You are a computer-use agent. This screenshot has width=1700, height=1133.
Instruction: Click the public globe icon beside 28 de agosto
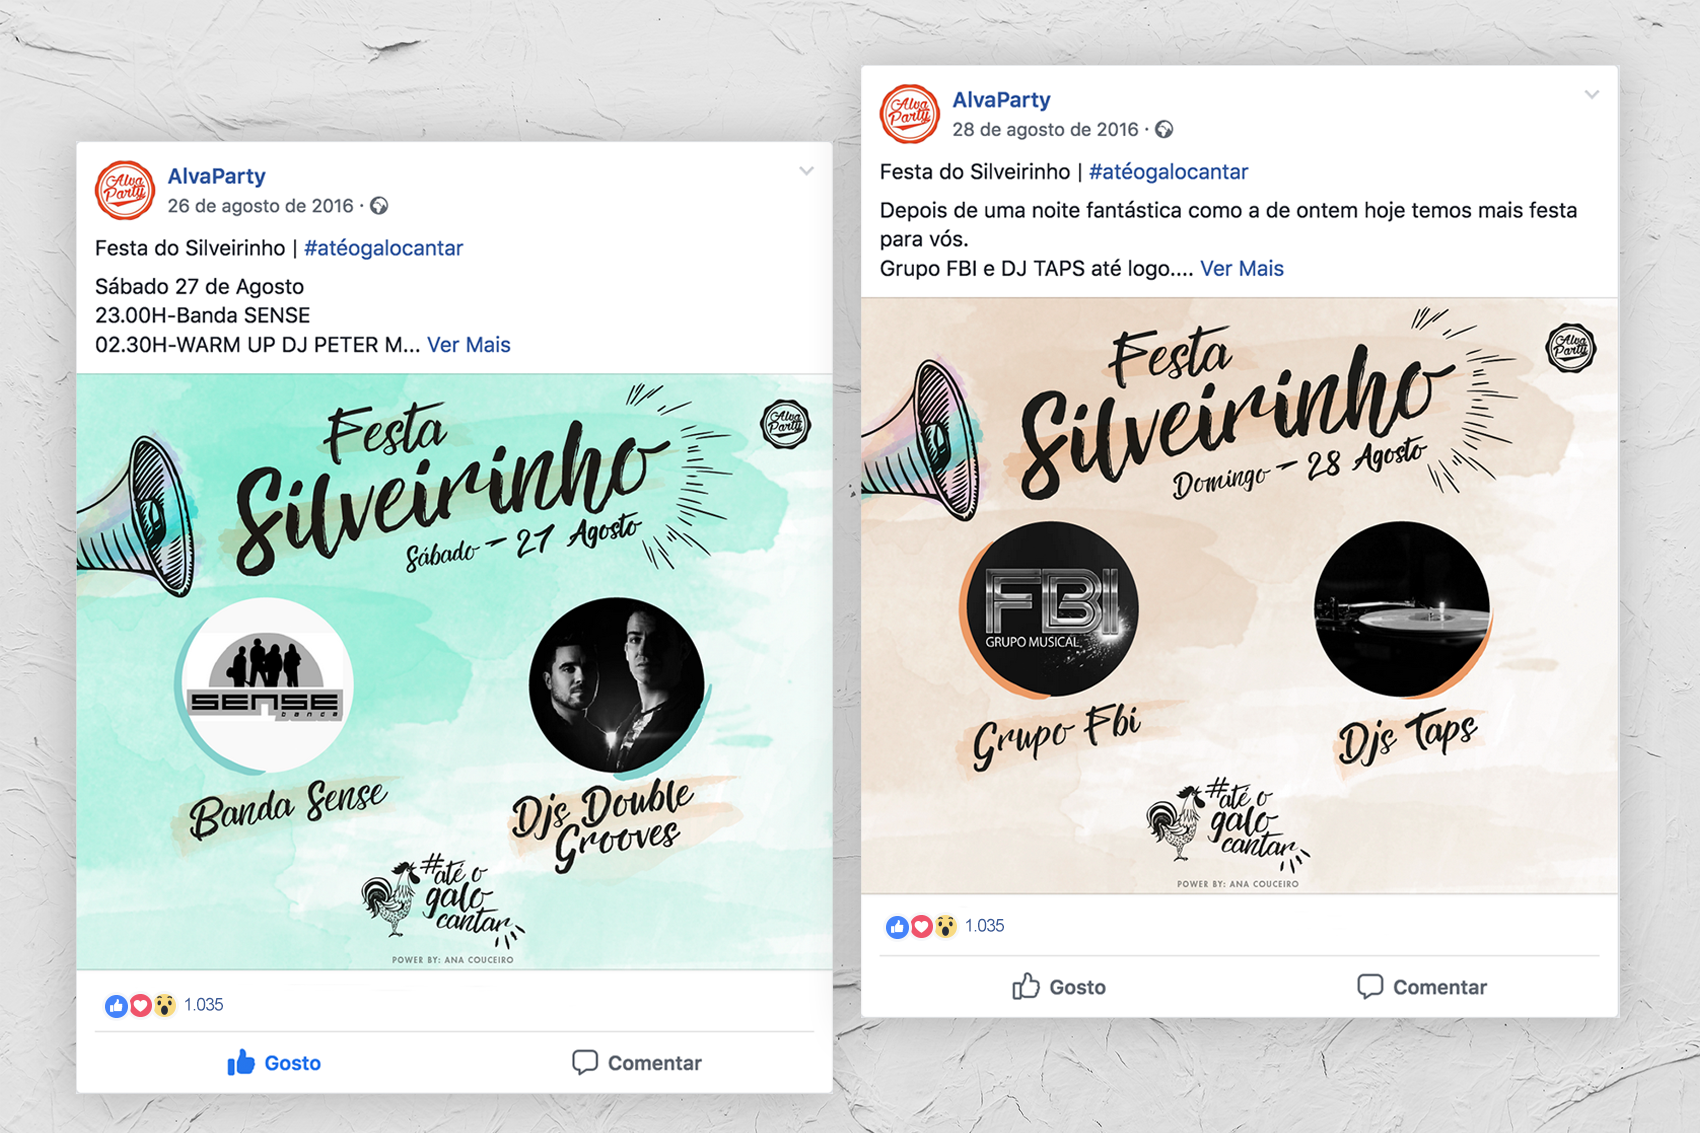tap(1164, 130)
